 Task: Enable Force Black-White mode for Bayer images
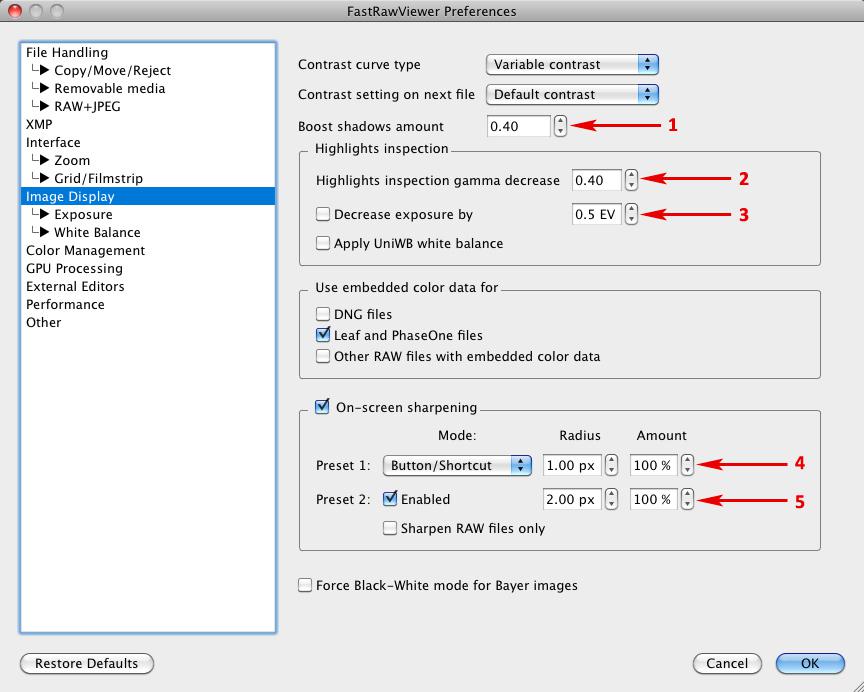click(x=305, y=585)
